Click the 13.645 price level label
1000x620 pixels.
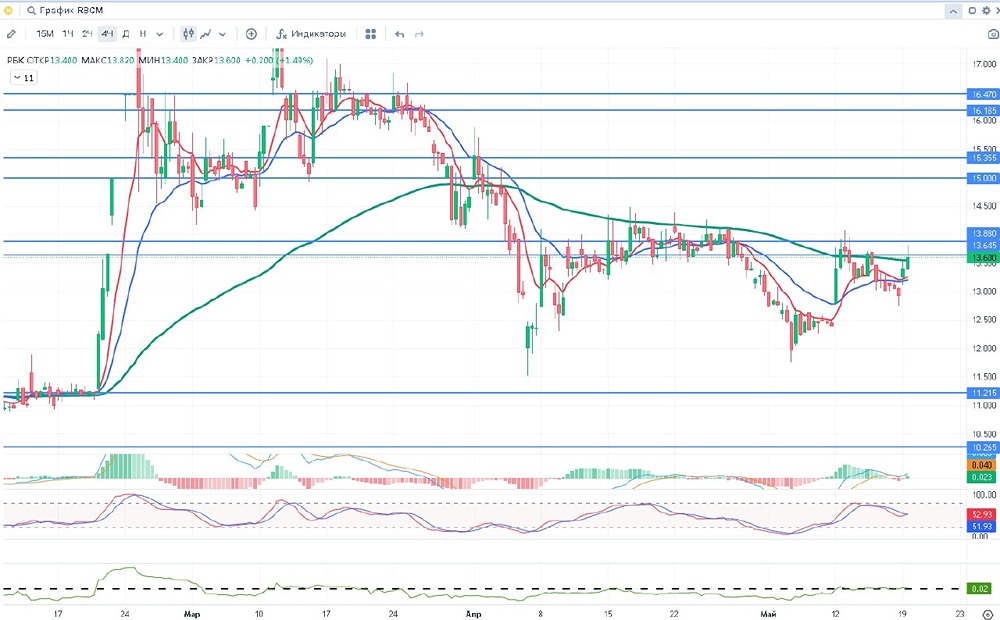click(983, 246)
